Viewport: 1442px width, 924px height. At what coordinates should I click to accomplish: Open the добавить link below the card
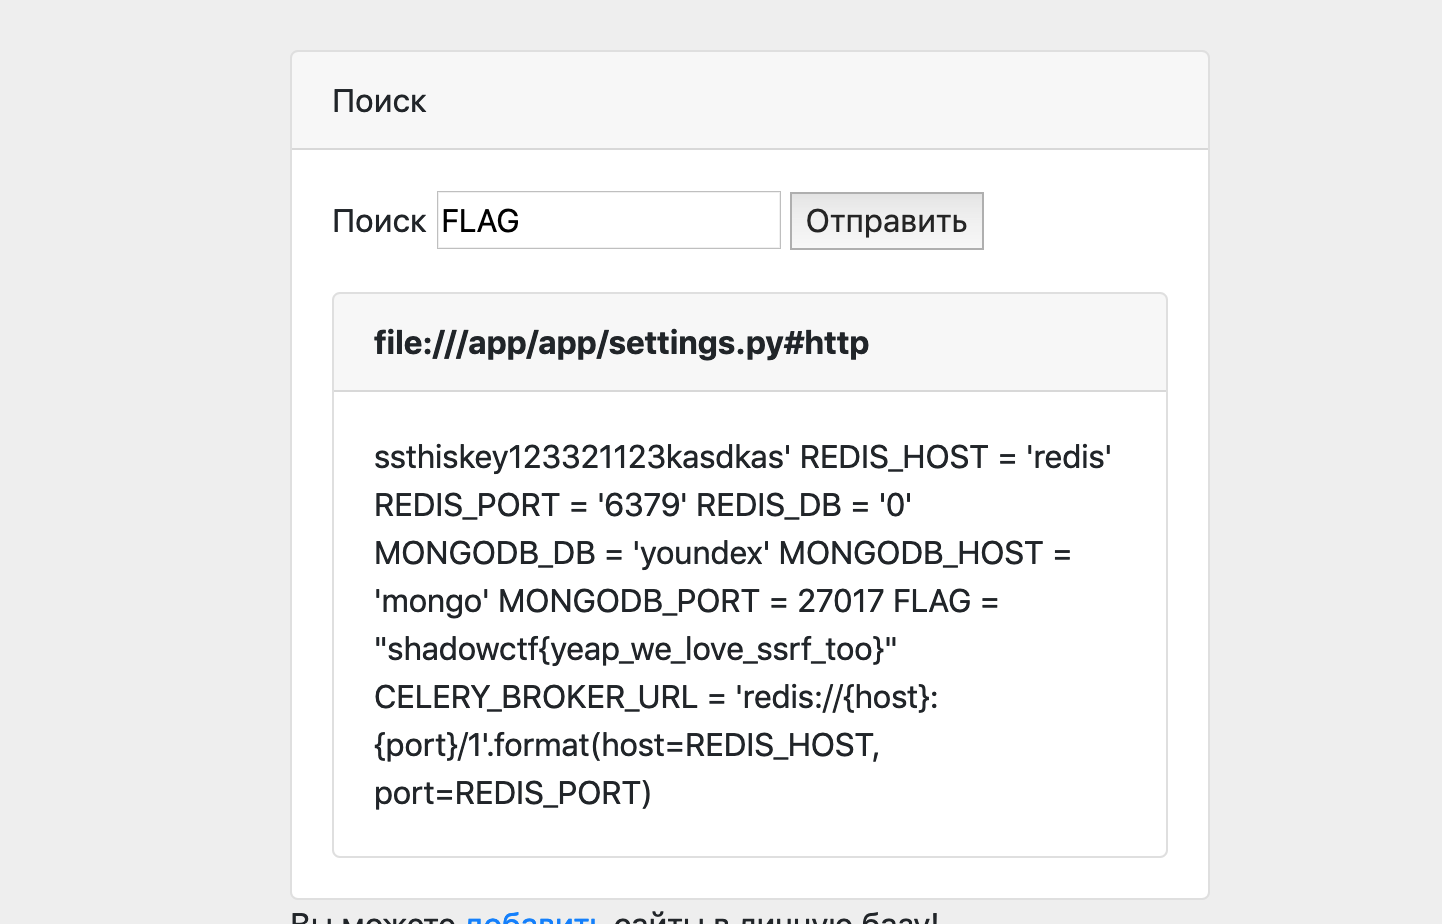click(x=532, y=915)
